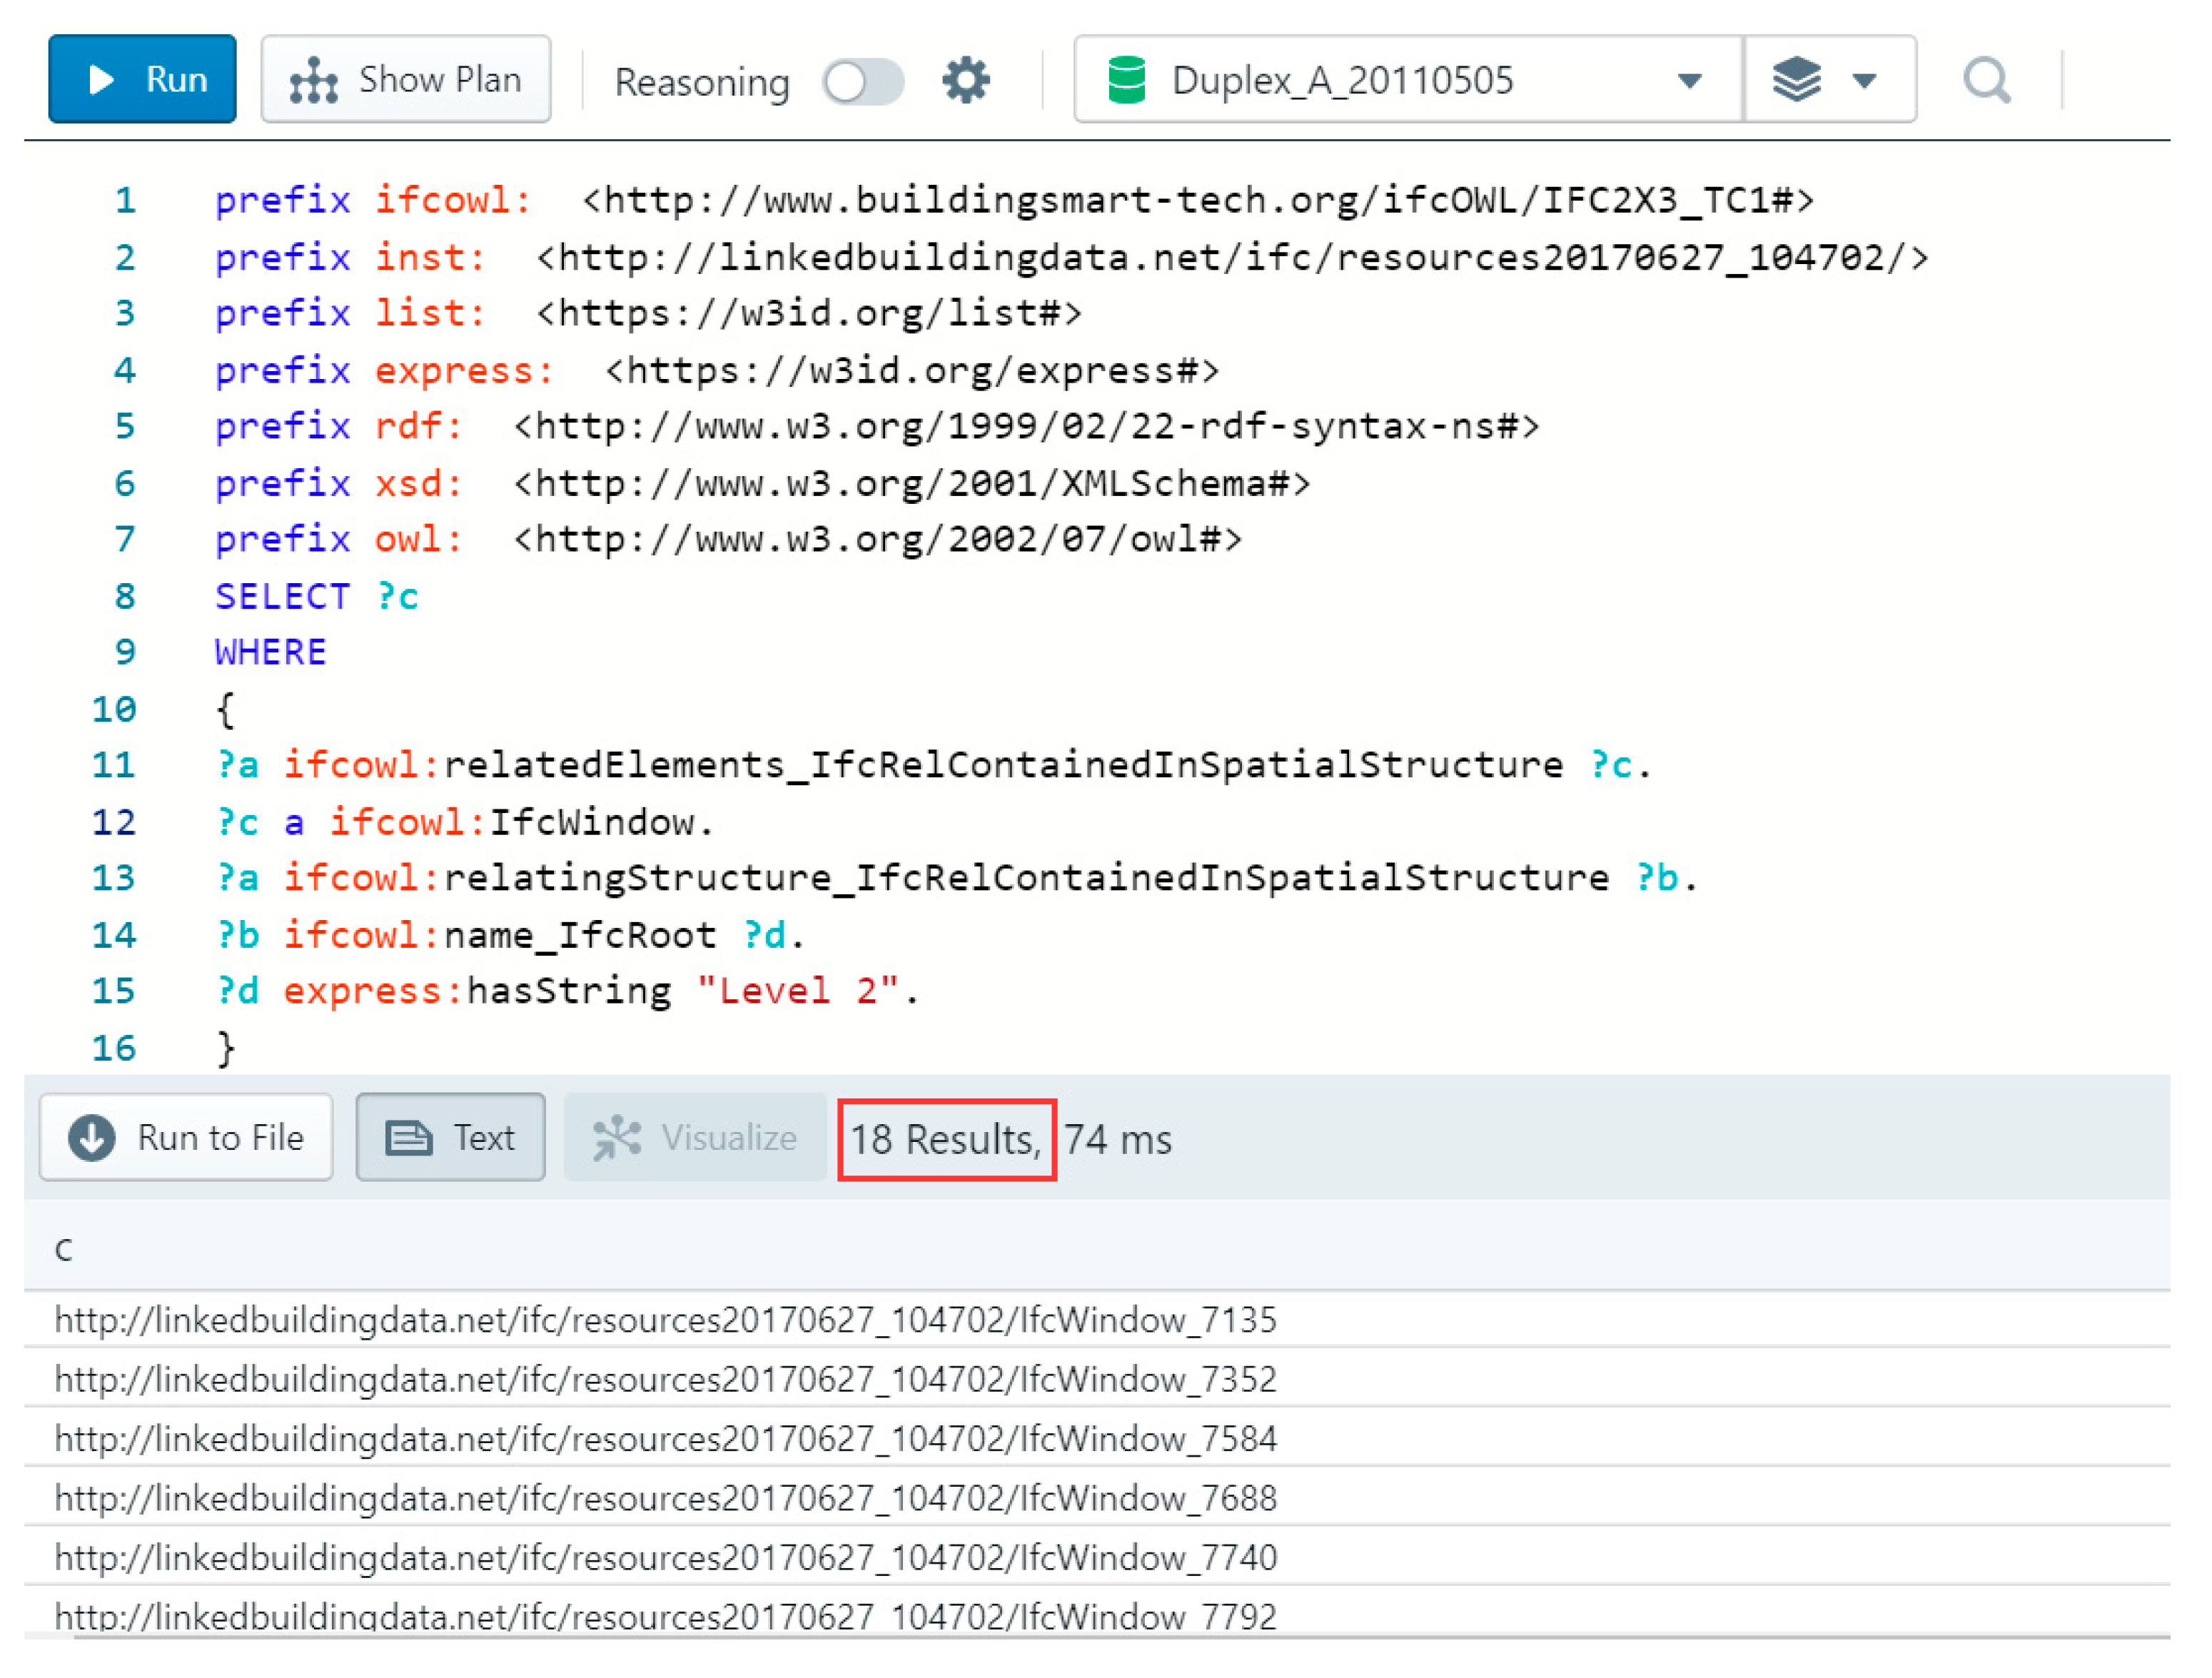
Task: Click the Run to File button
Action: click(x=186, y=1137)
